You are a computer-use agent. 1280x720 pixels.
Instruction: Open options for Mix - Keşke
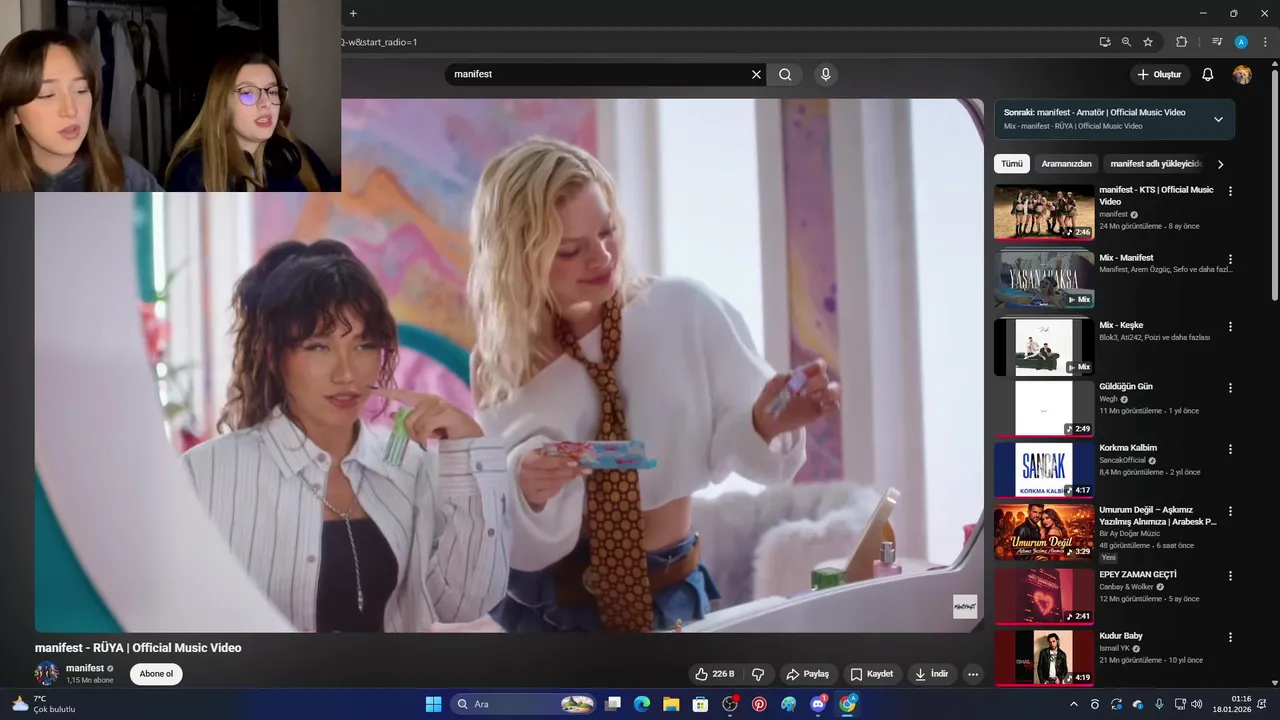[1230, 326]
